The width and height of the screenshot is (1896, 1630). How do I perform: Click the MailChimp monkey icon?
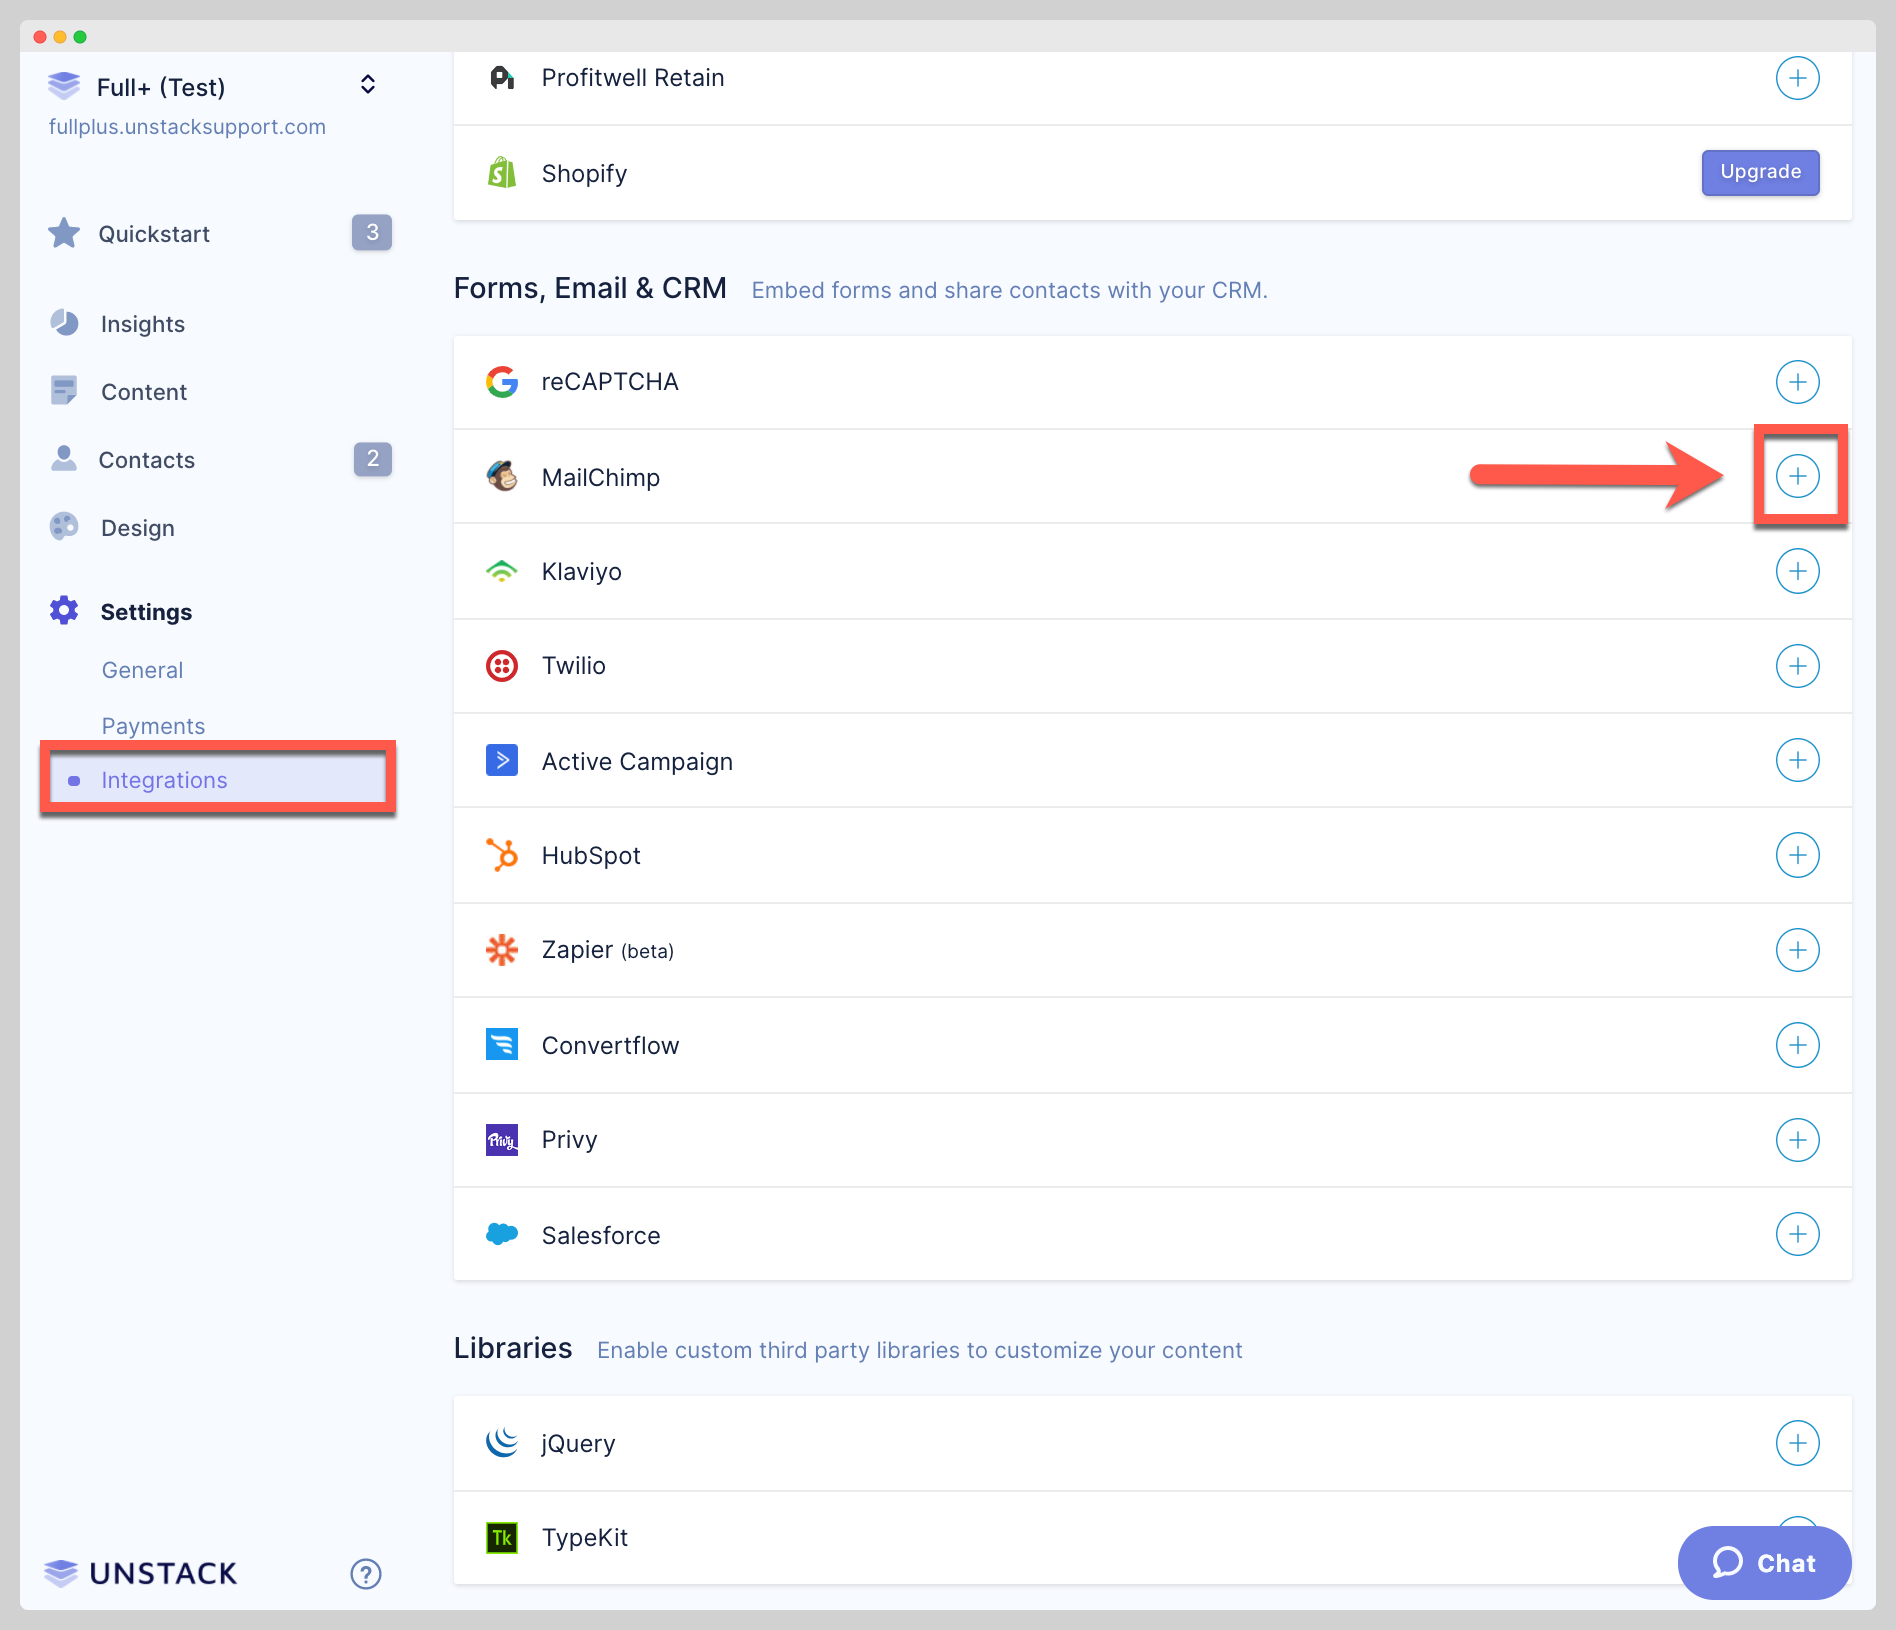pos(501,477)
